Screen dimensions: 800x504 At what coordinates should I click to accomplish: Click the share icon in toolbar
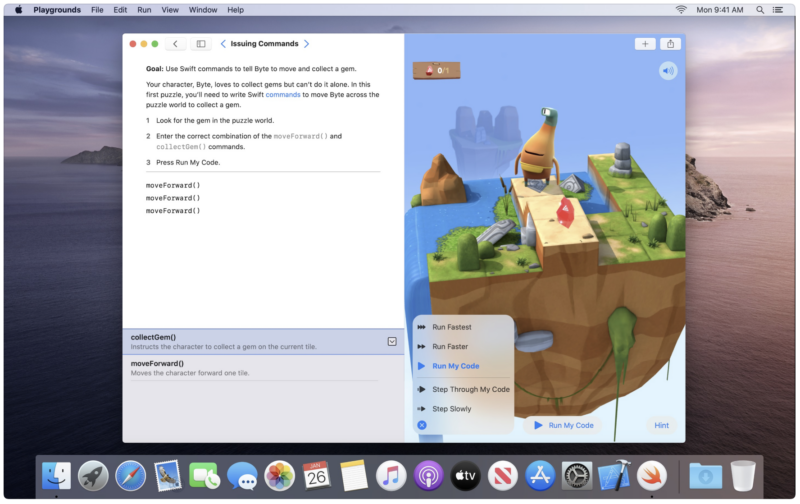[x=671, y=44]
